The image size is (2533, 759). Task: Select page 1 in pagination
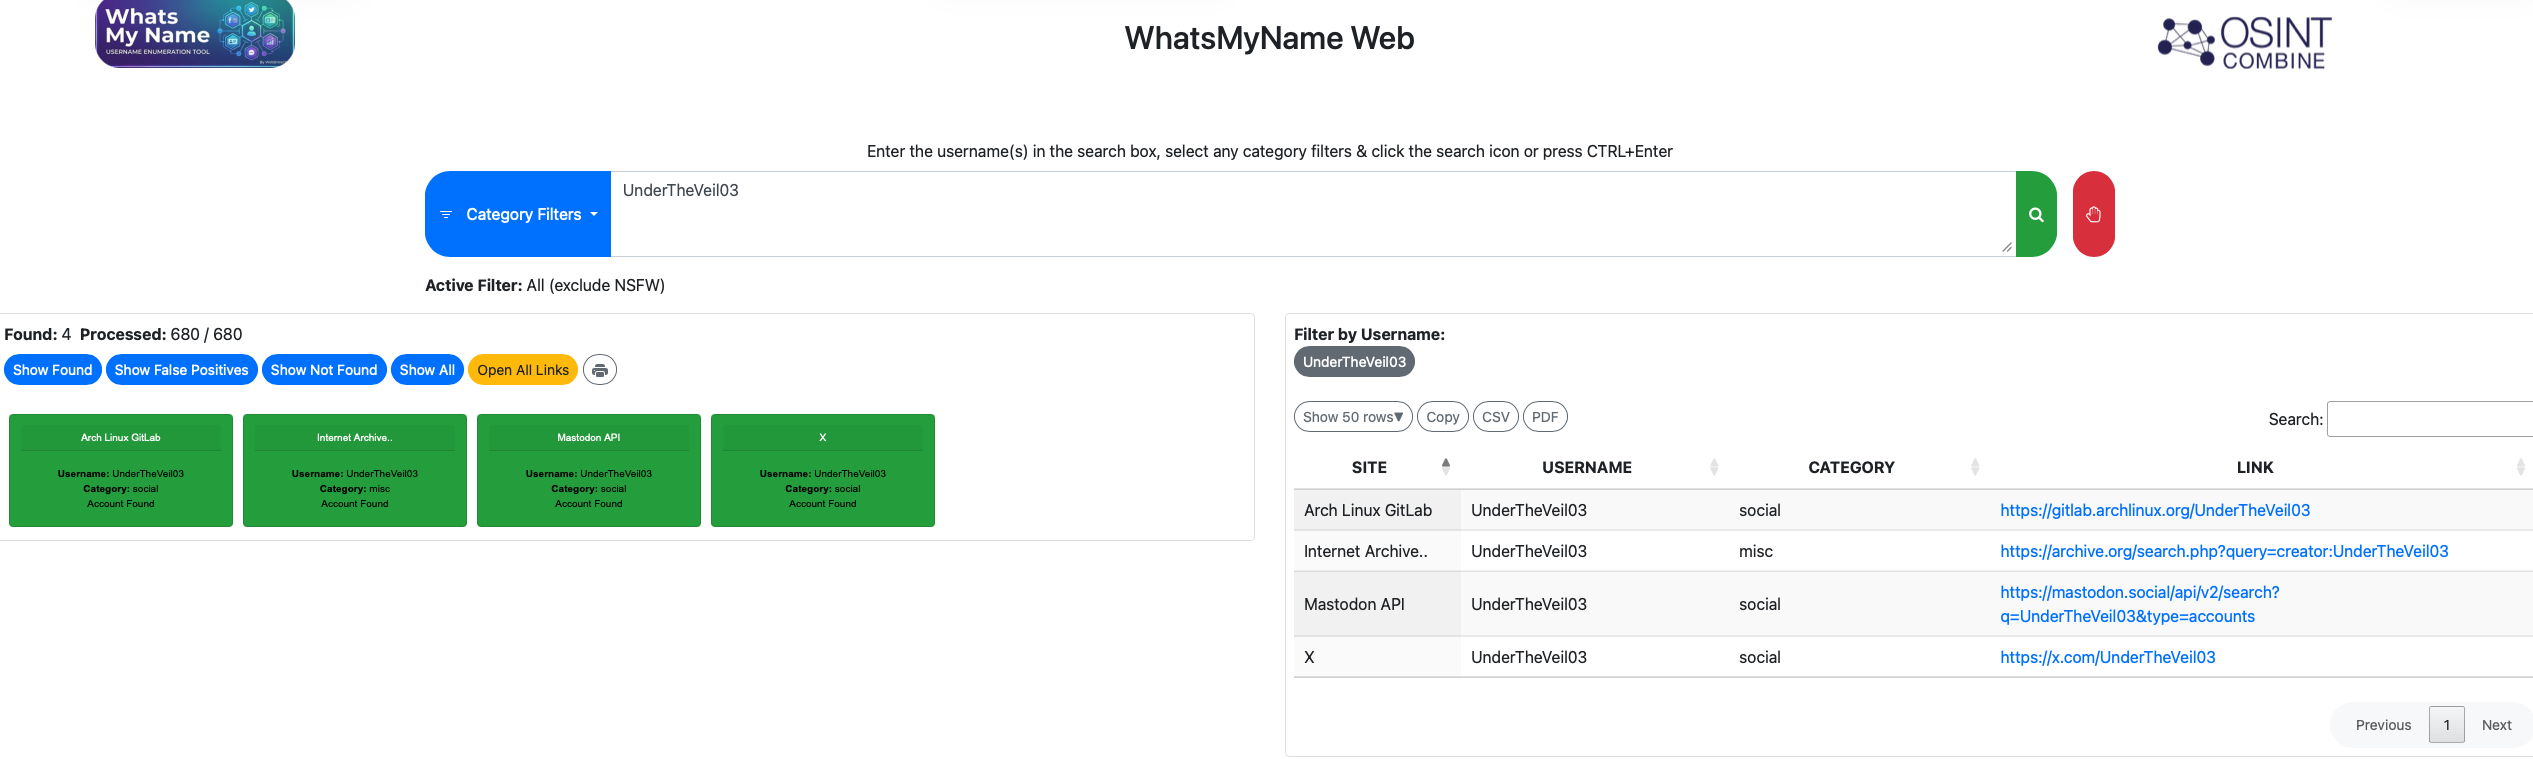(2447, 725)
